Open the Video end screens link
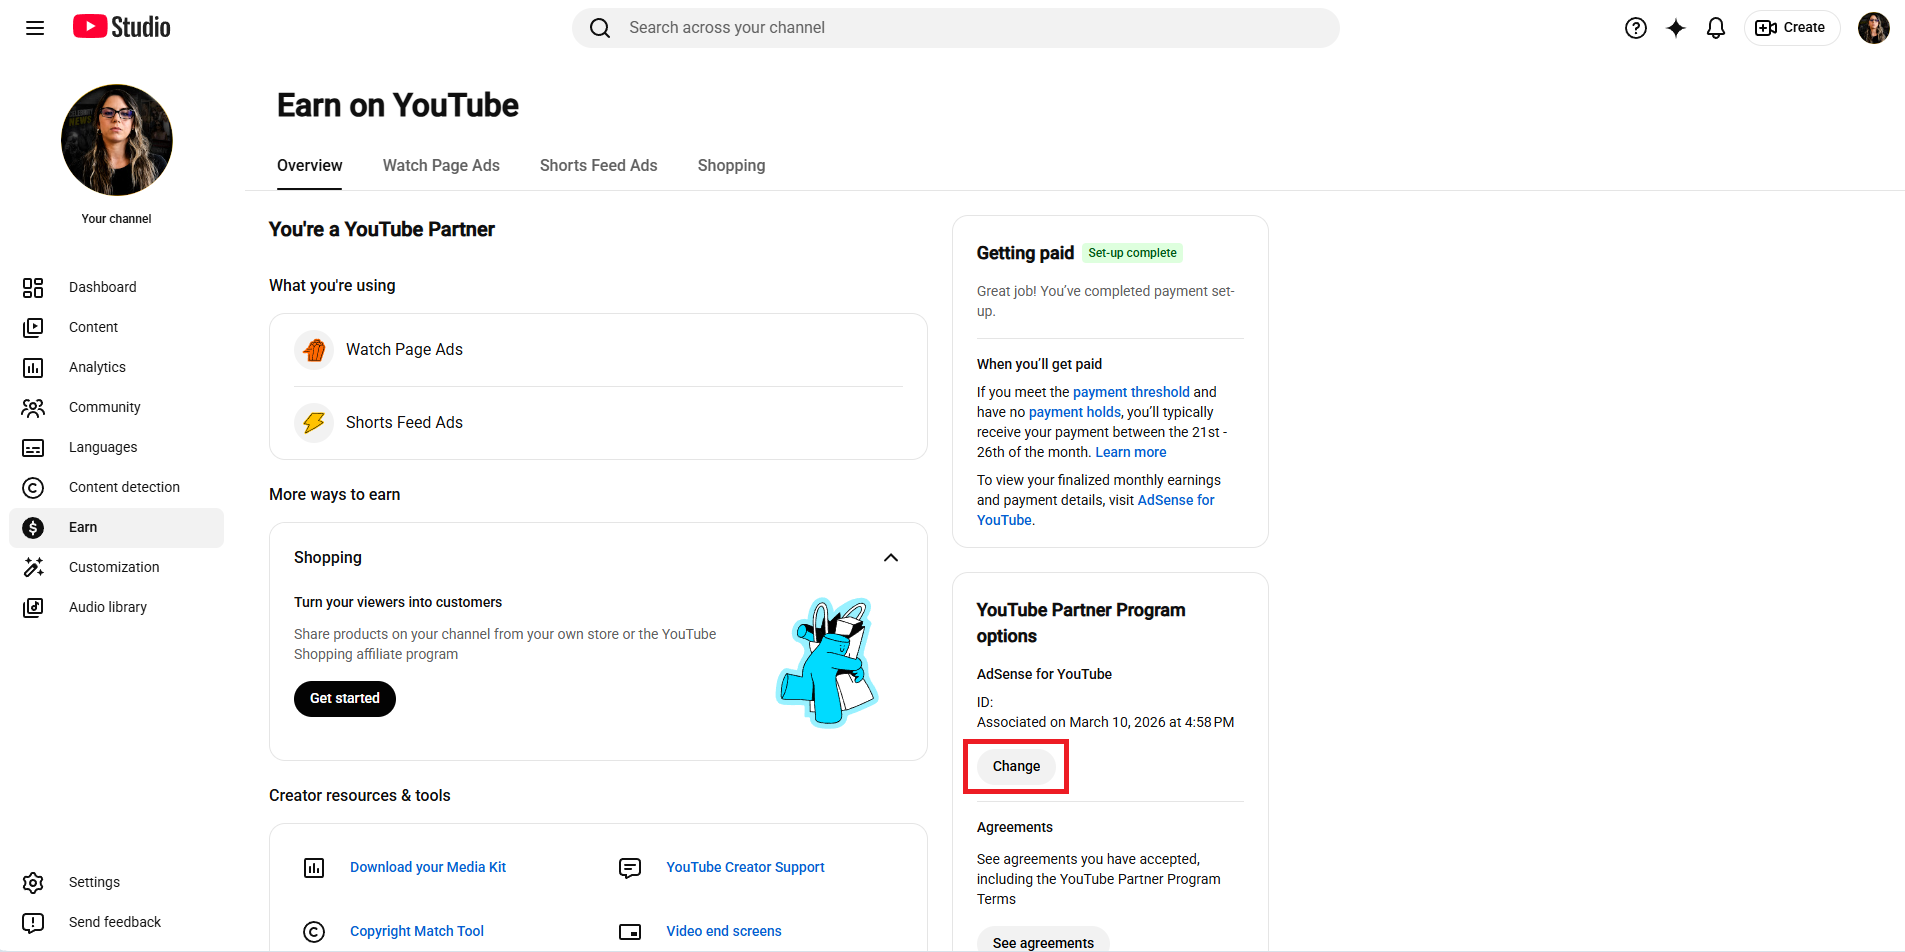The width and height of the screenshot is (1905, 952). click(724, 932)
